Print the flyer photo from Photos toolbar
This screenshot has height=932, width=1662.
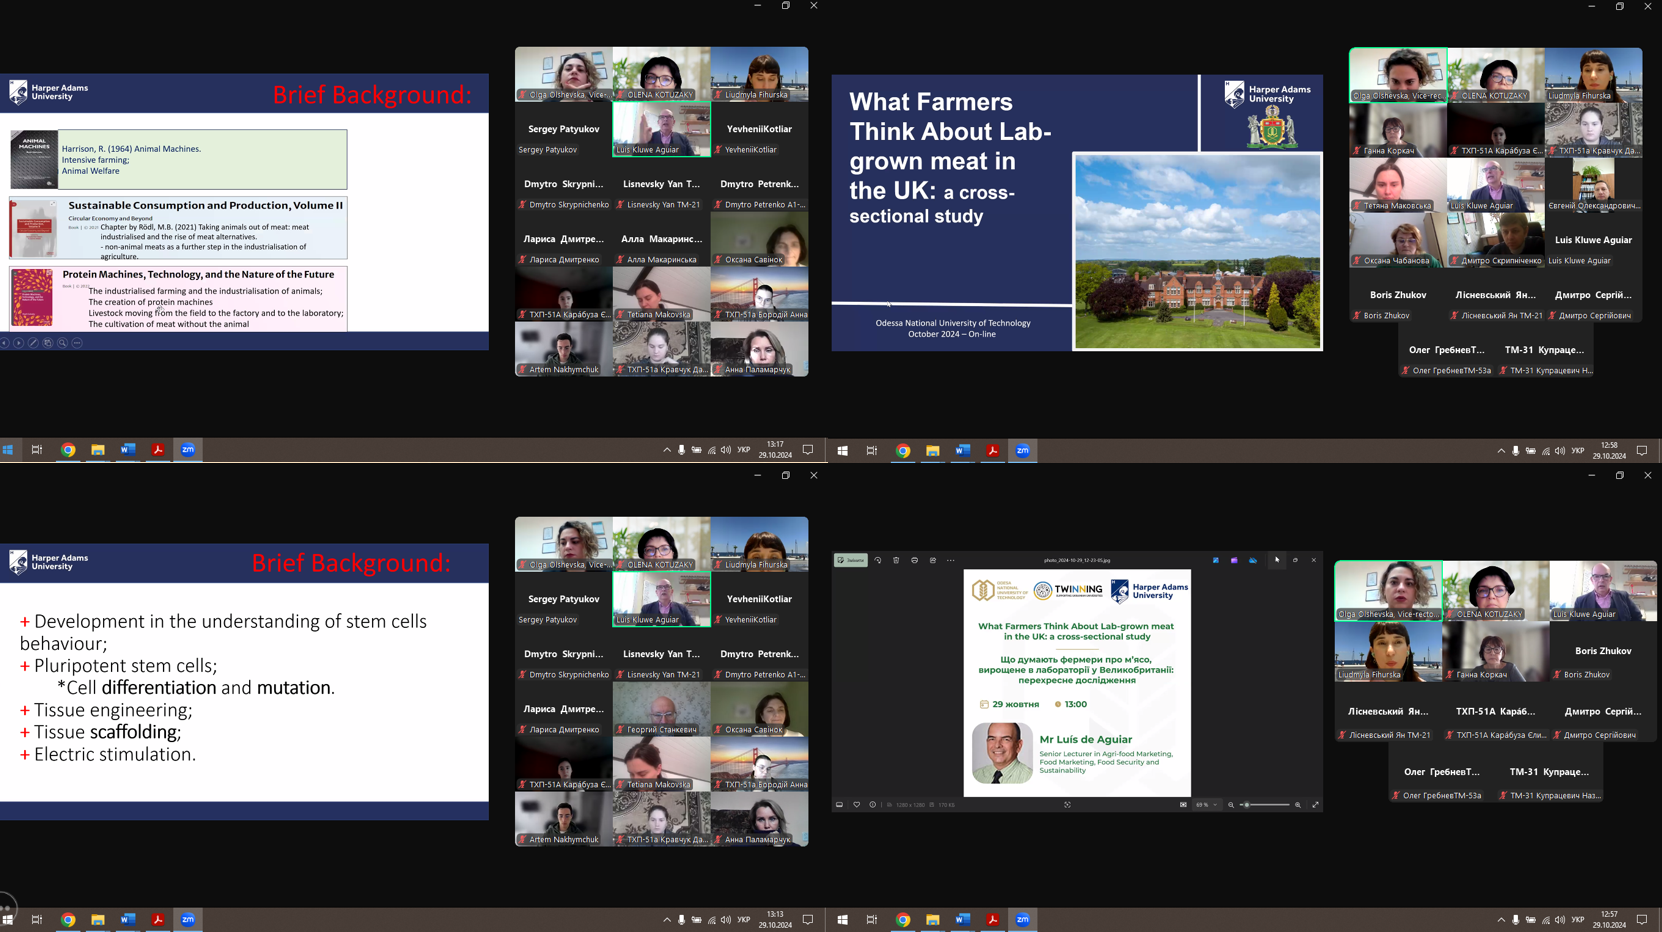click(914, 560)
